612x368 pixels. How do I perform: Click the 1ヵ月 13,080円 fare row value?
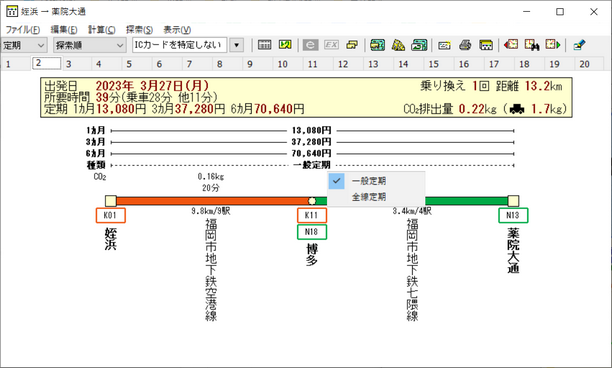point(312,131)
